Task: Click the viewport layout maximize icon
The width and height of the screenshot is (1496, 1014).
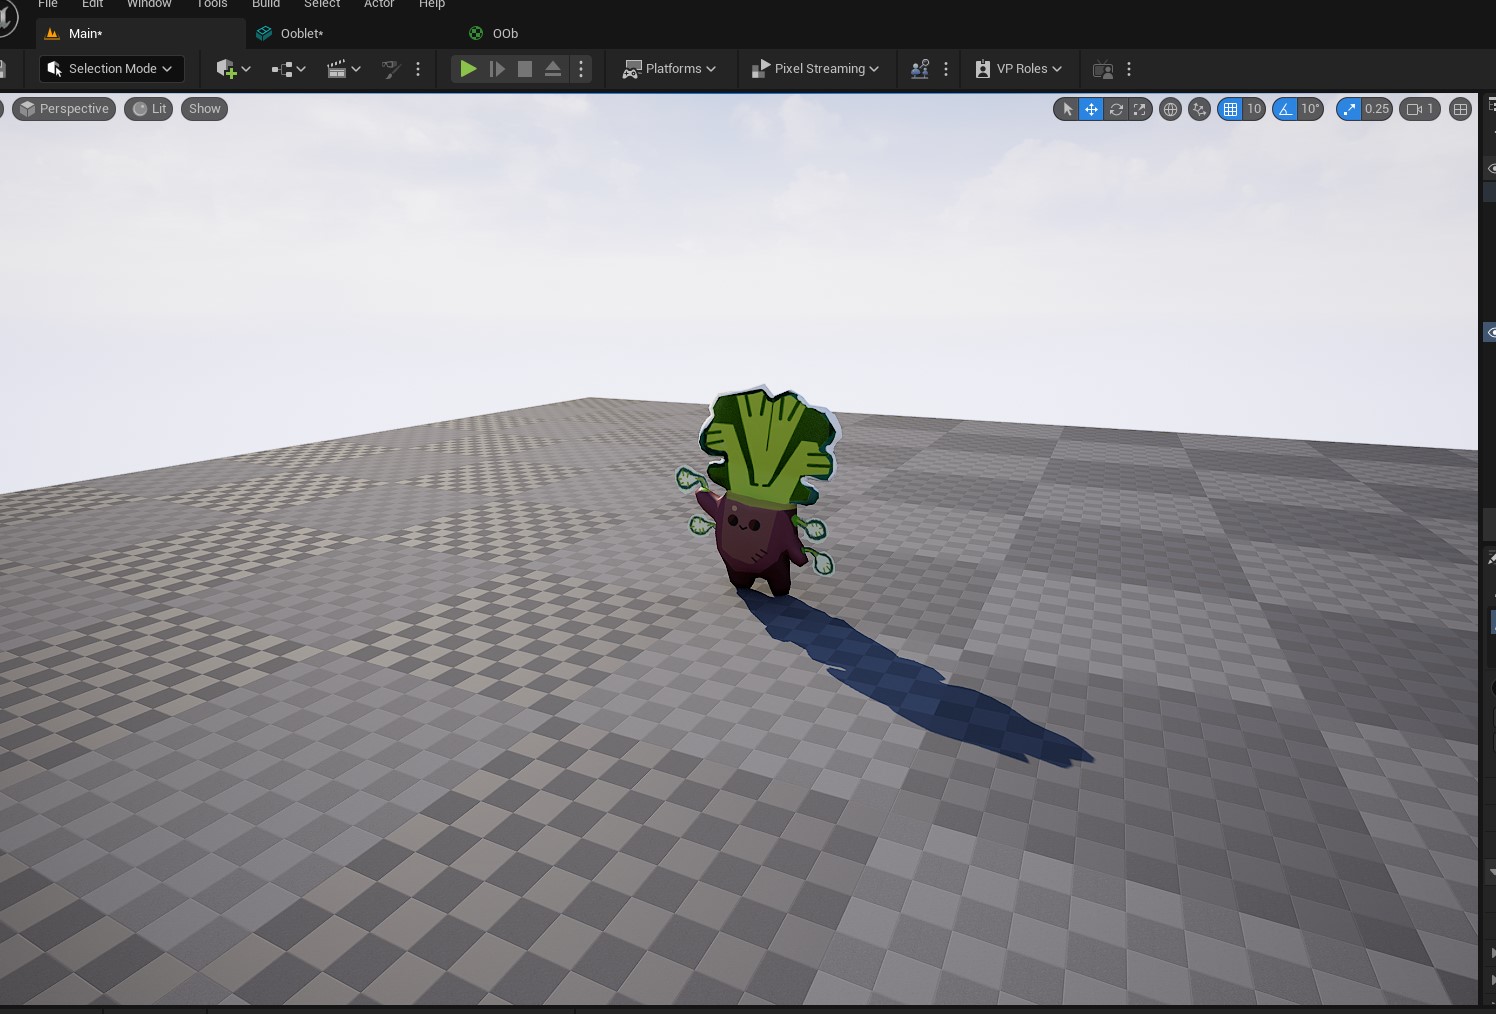Action: (1460, 109)
